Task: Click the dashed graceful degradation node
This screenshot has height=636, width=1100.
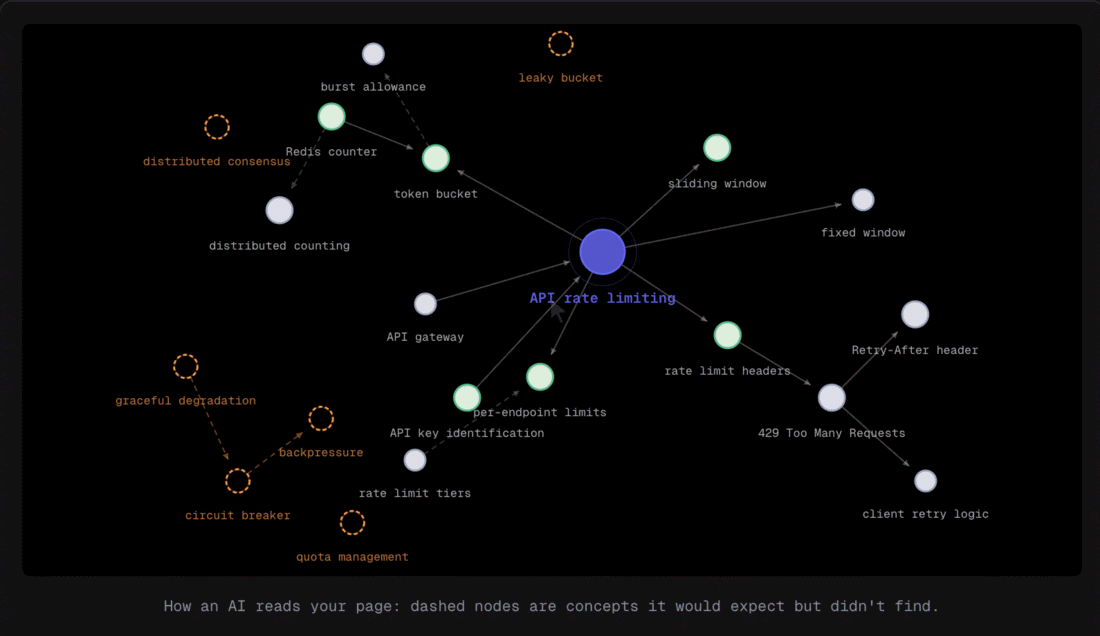Action: click(186, 367)
